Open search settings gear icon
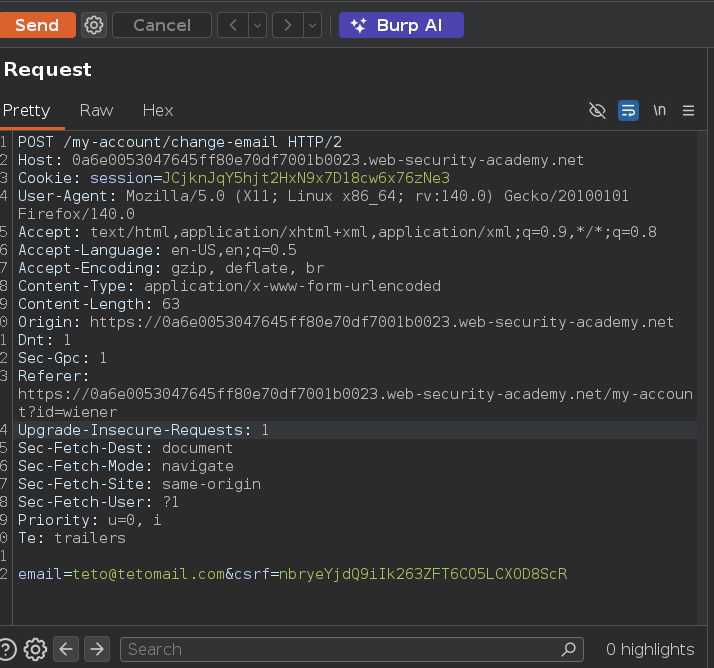The image size is (714, 668). coord(35,649)
